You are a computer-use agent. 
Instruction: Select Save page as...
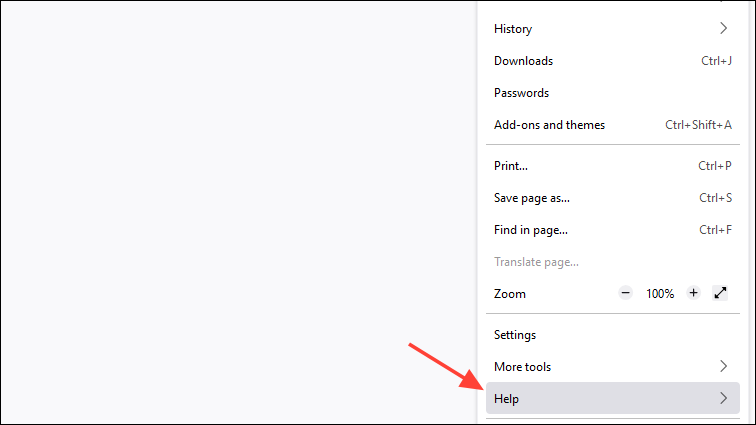point(532,198)
